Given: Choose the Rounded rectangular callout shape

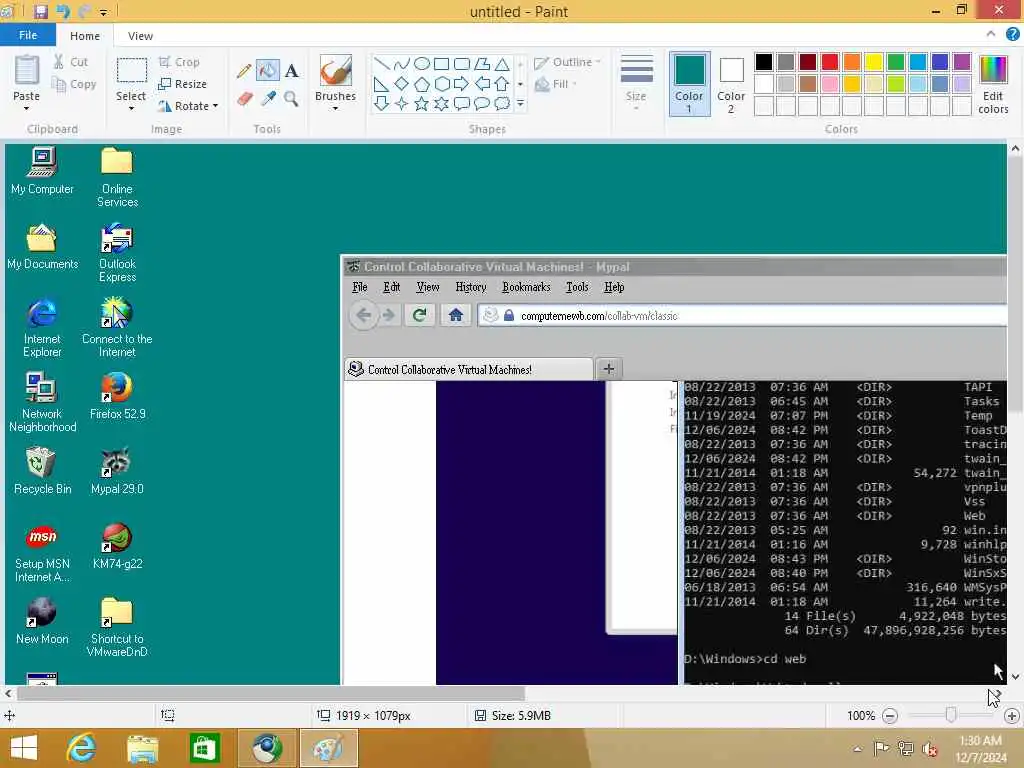Looking at the screenshot, I should pyautogui.click(x=462, y=104).
